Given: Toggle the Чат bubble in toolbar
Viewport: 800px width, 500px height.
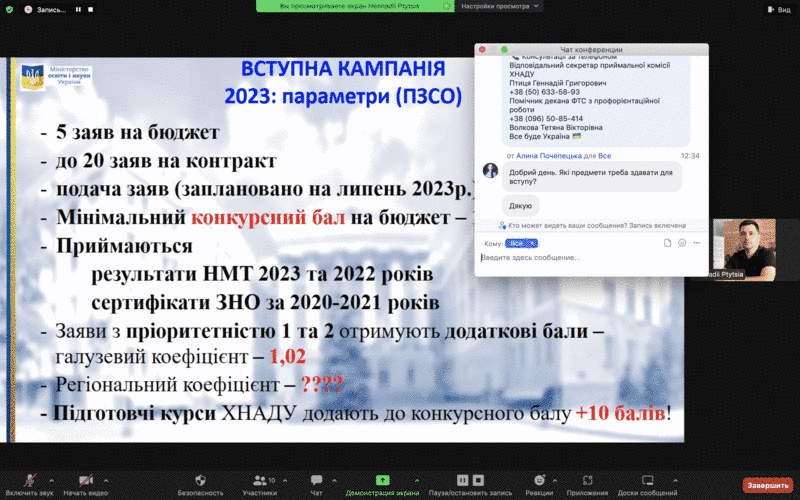Looking at the screenshot, I should pos(316,480).
